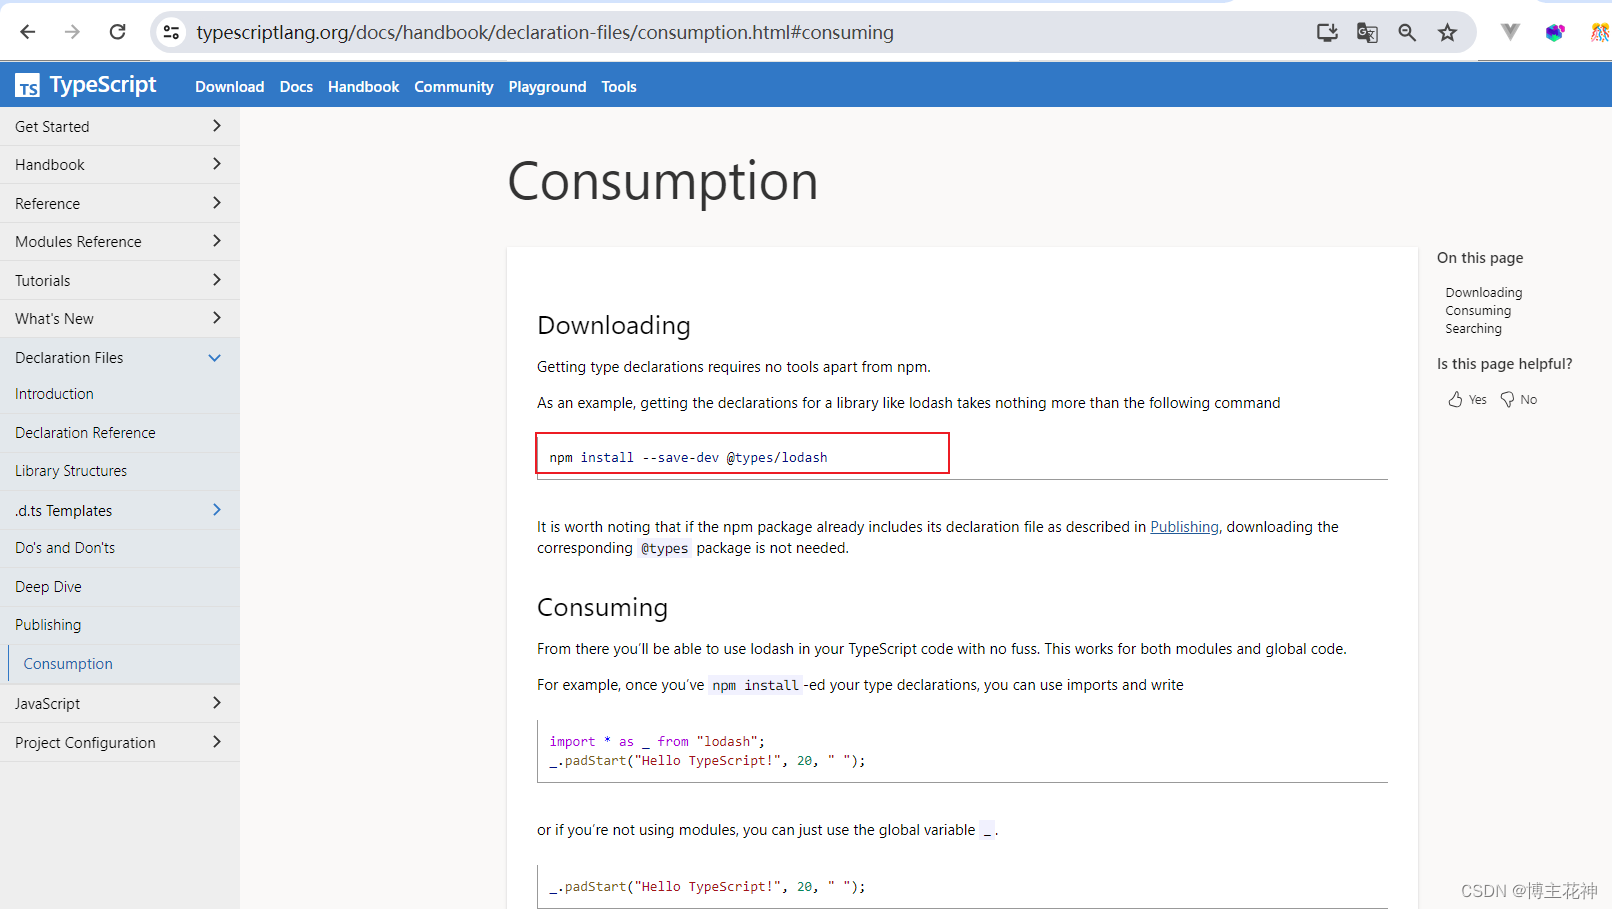This screenshot has height=909, width=1612.
Task: Expand the Handbook sidebar section
Action: click(x=120, y=164)
